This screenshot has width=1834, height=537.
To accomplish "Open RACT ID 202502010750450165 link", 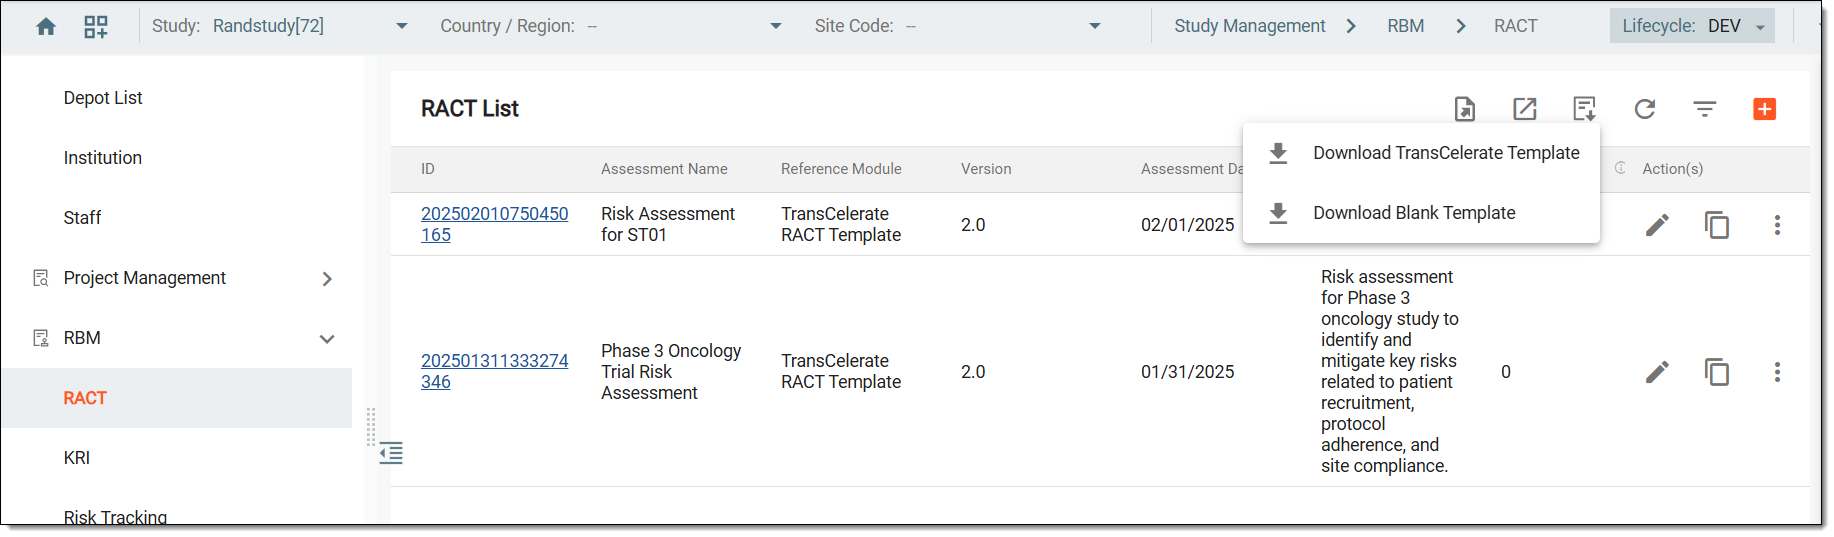I will coord(494,224).
